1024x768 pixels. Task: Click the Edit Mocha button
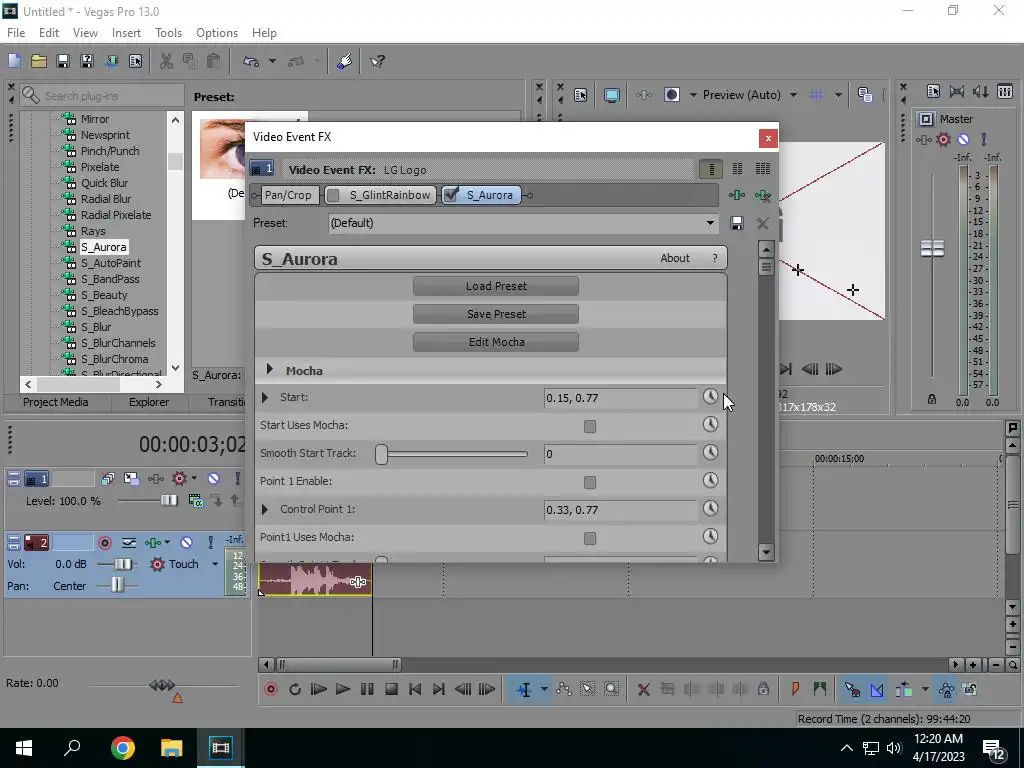pyautogui.click(x=496, y=342)
